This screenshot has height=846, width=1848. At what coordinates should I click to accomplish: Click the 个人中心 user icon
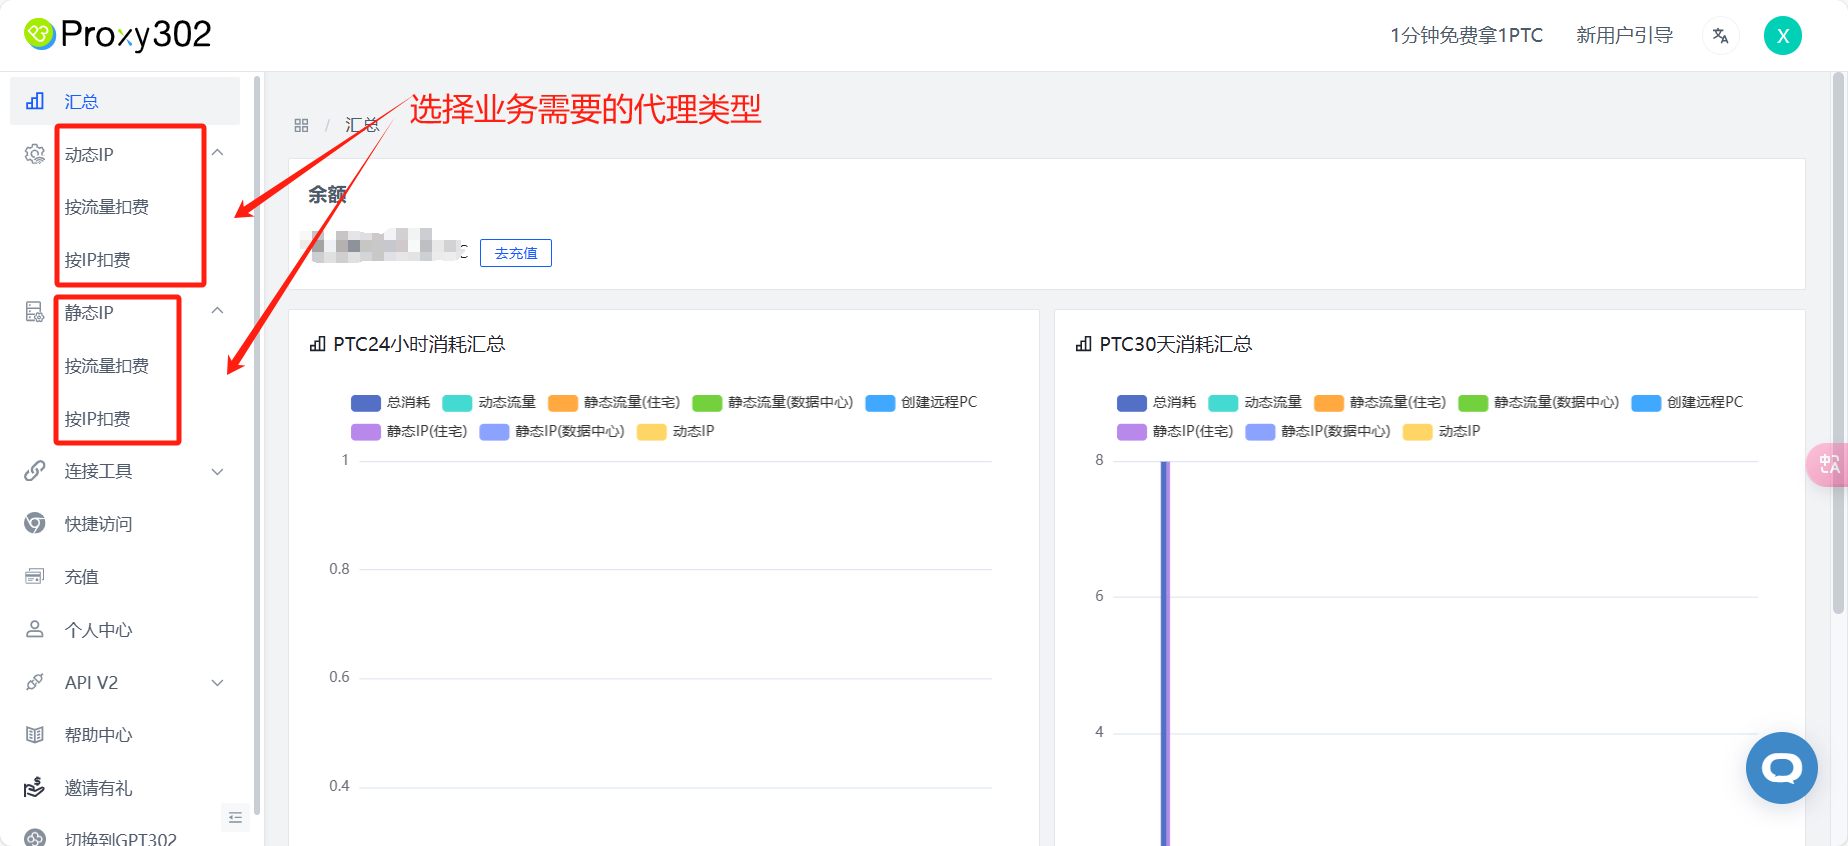tap(35, 629)
